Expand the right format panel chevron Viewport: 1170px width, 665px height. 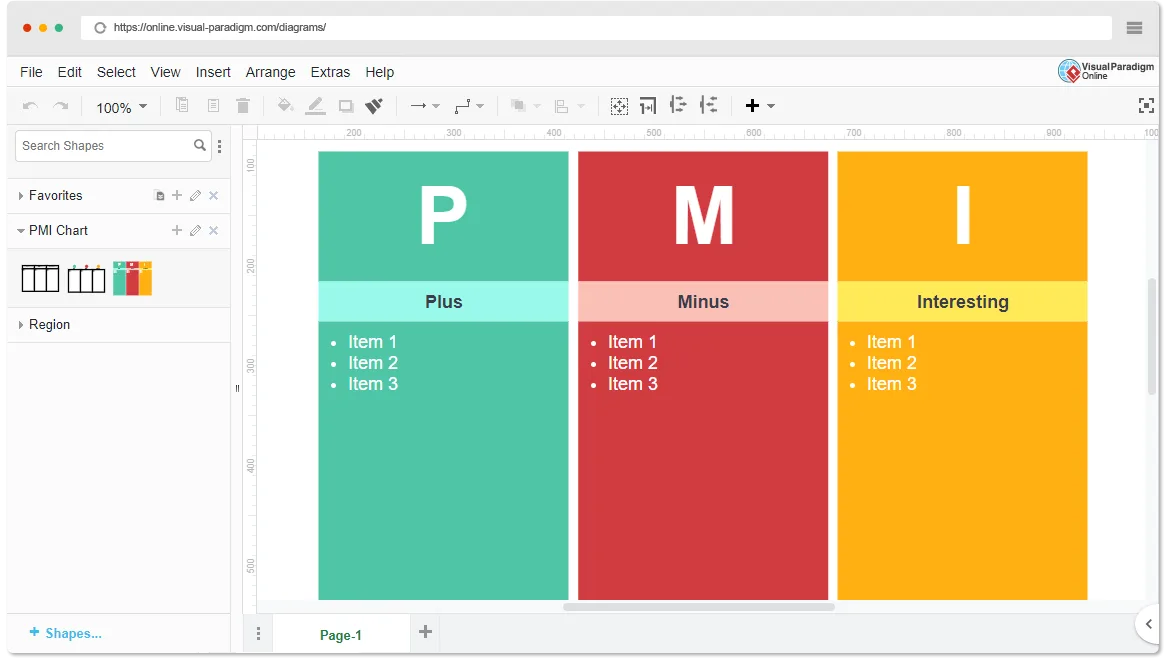[x=1148, y=624]
